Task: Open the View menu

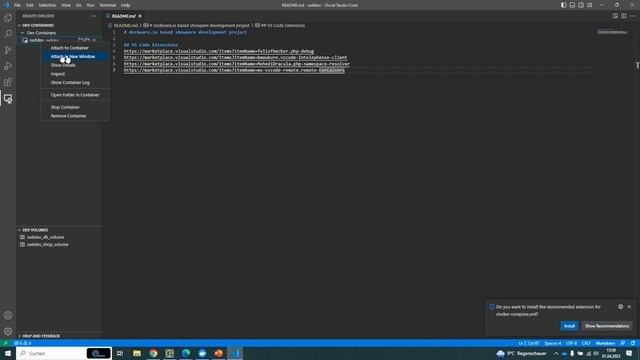Action: point(65,5)
